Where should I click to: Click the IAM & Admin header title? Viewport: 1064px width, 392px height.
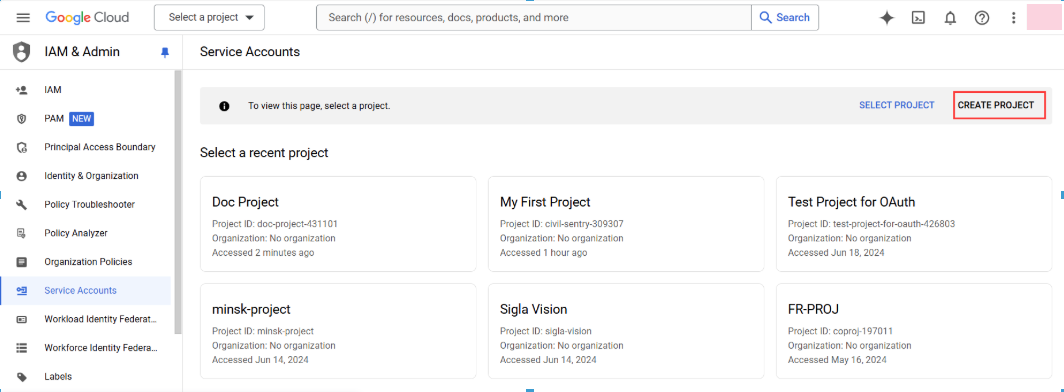coord(82,52)
